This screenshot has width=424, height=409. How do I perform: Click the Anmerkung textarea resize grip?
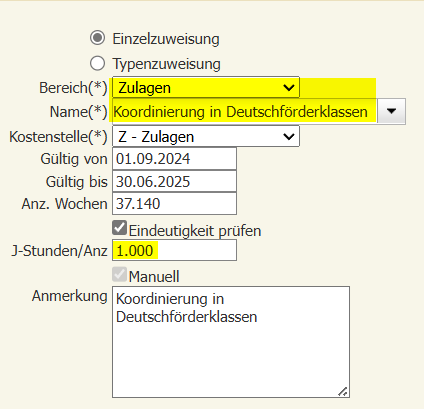343,391
